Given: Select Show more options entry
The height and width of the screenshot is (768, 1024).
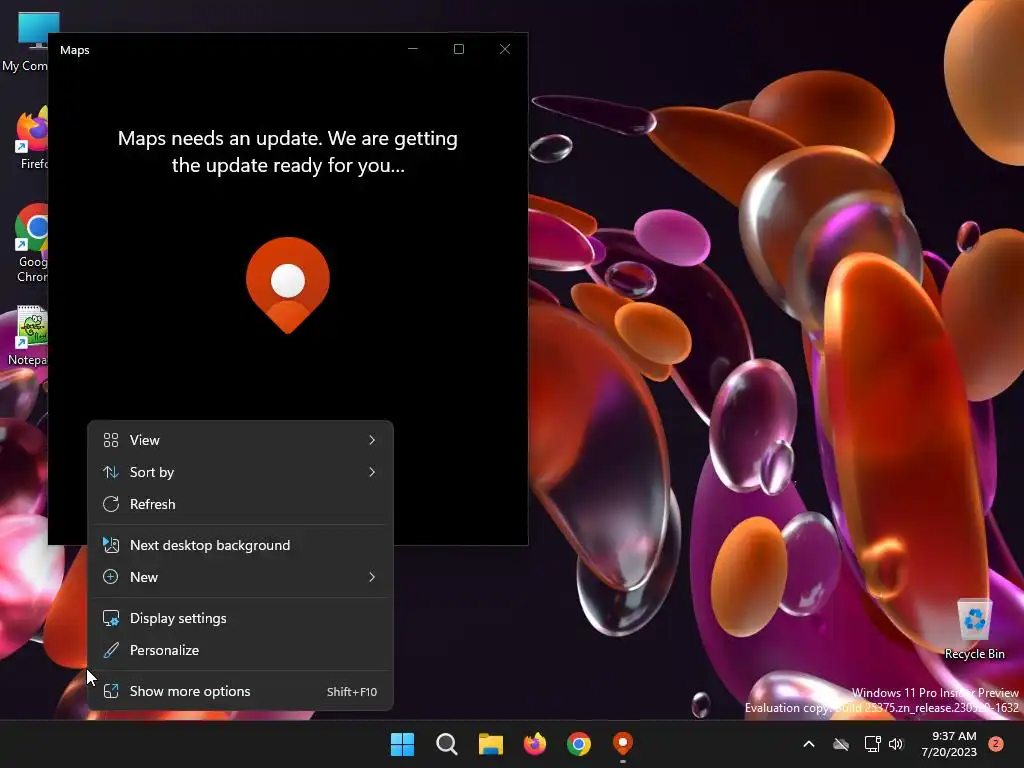Looking at the screenshot, I should 240,692.
